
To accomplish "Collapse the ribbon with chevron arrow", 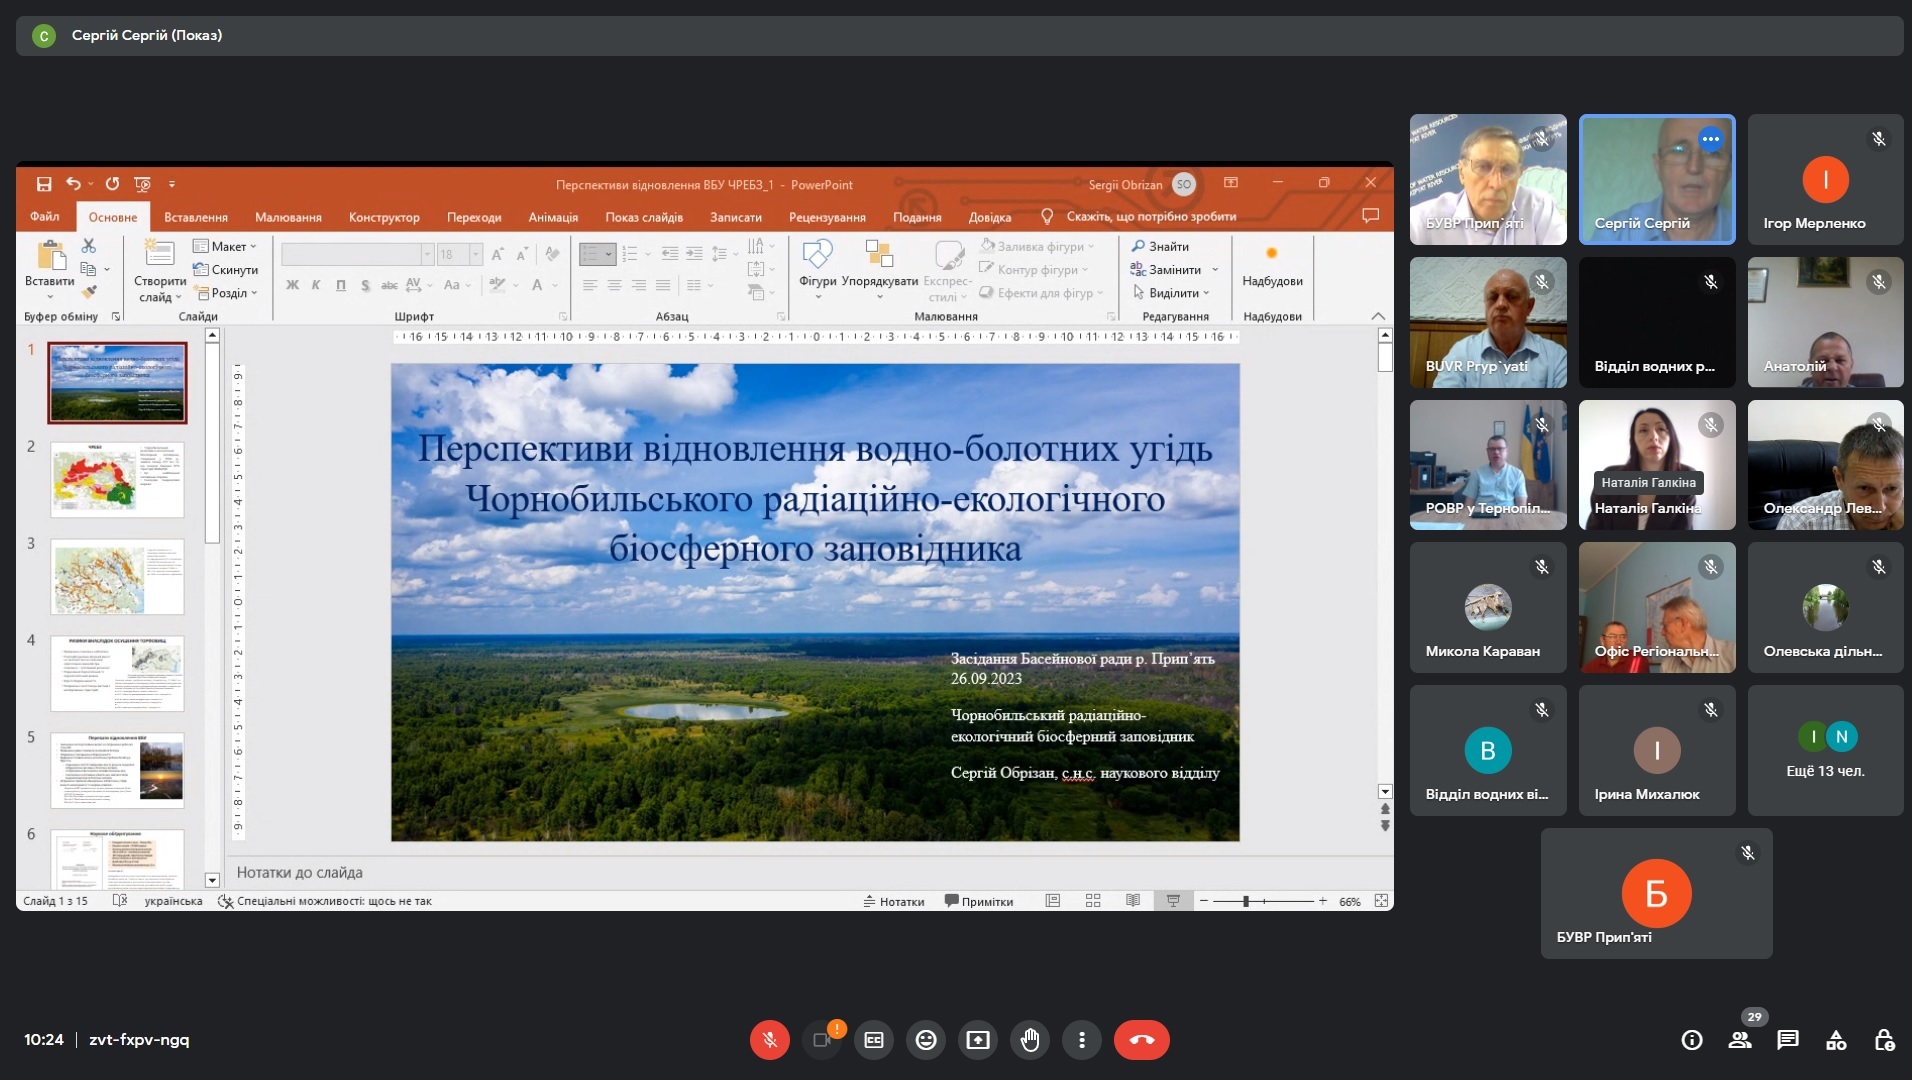I will point(1378,316).
